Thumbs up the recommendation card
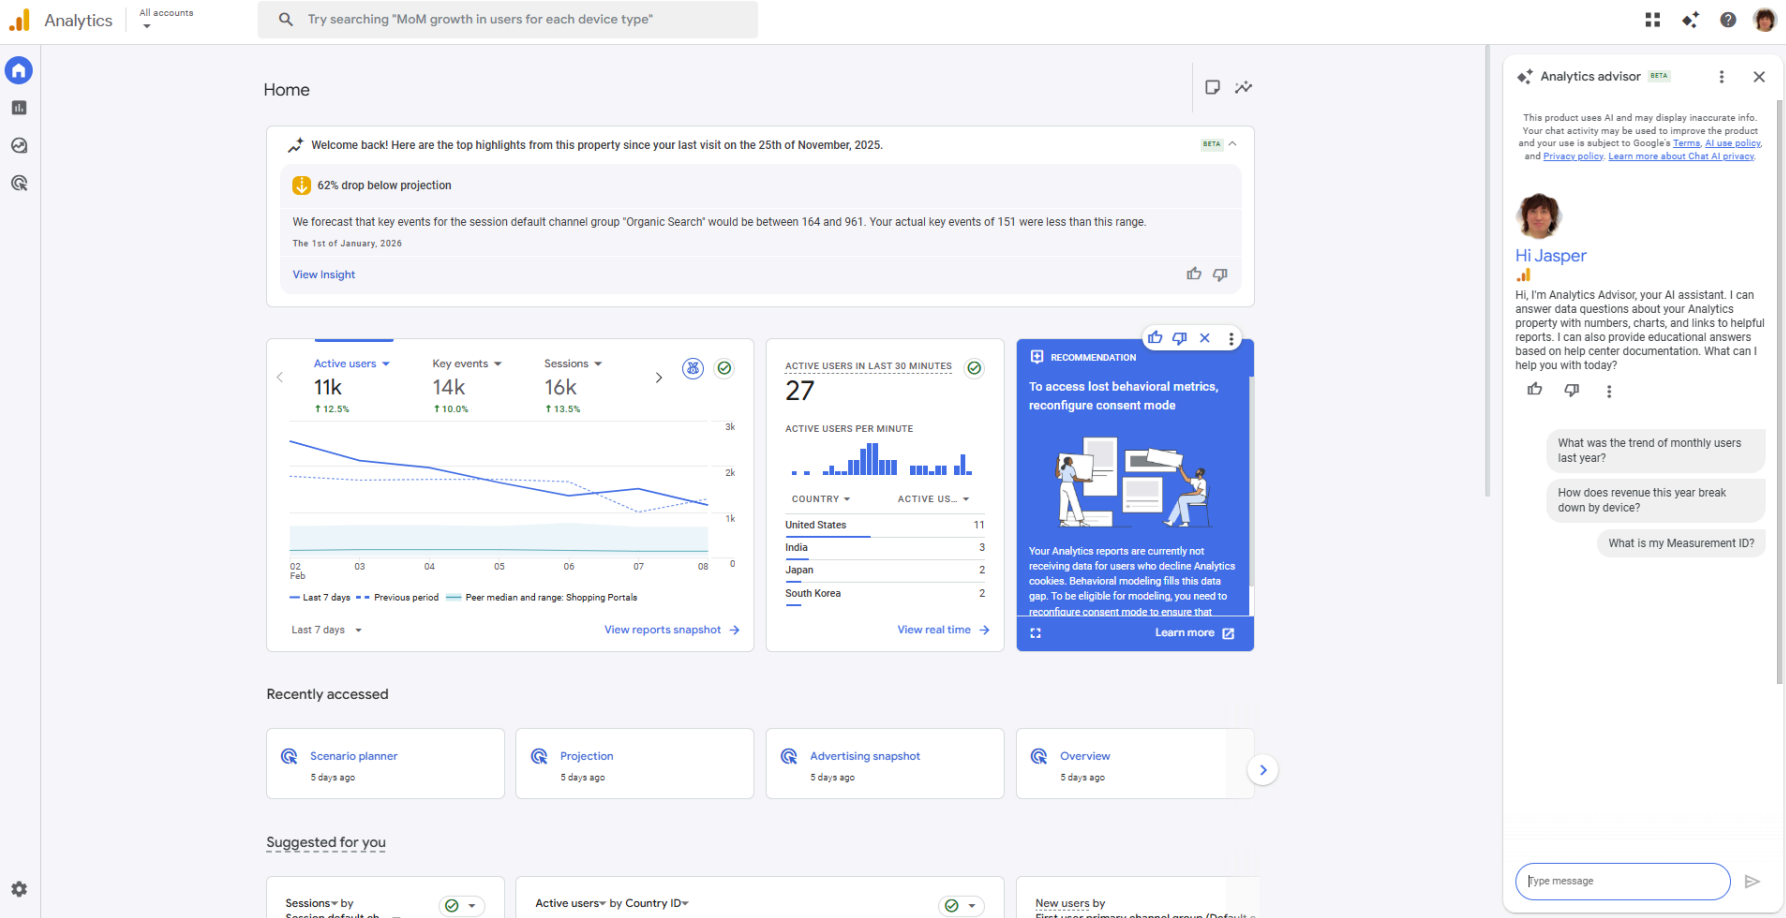 (x=1155, y=338)
